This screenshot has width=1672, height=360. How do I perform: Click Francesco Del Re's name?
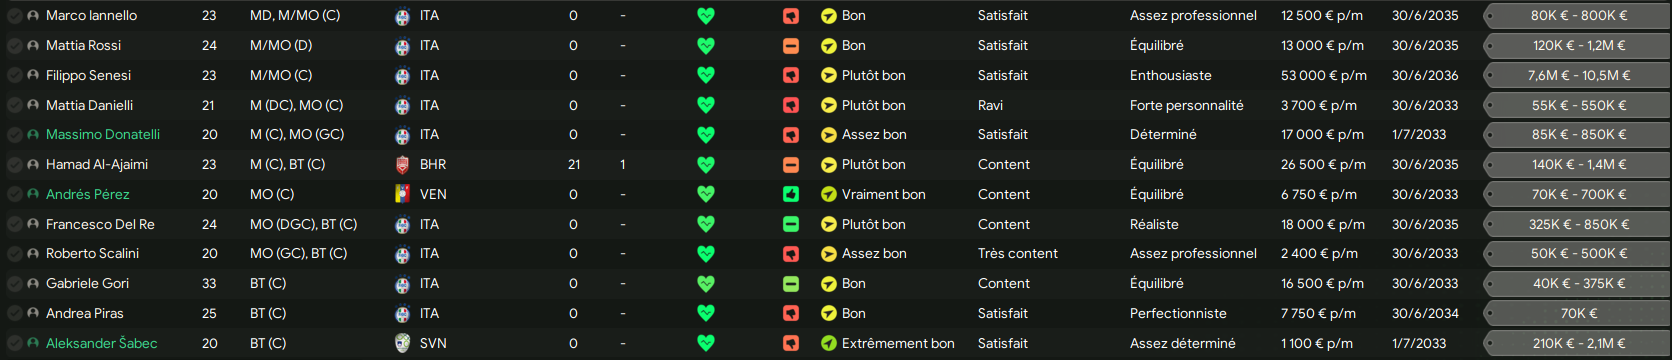pos(100,225)
